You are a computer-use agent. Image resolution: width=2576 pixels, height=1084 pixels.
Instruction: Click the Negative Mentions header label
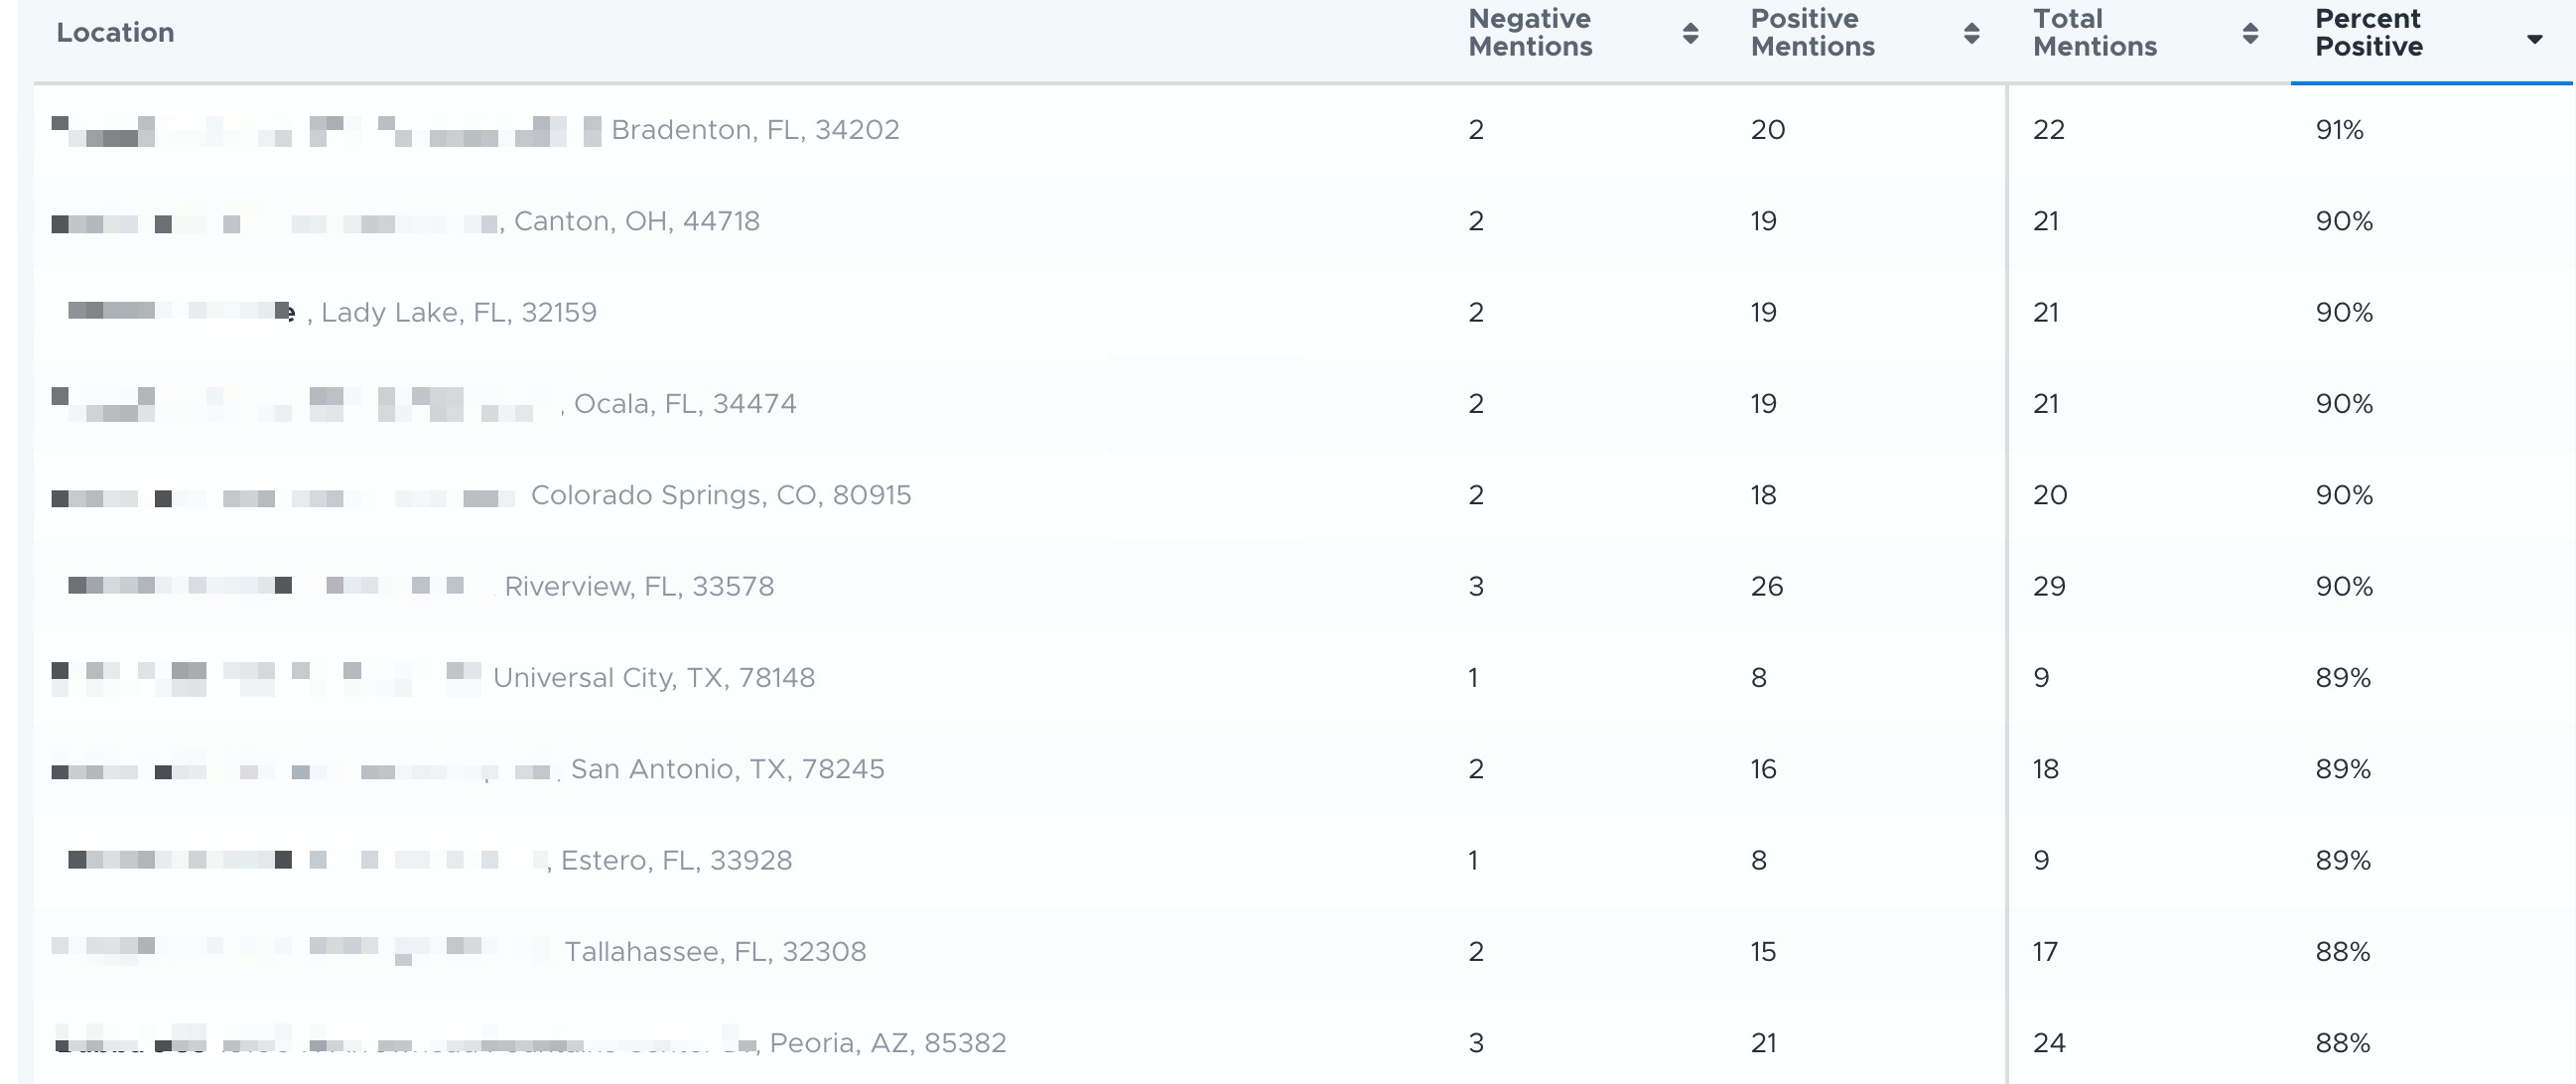click(1530, 33)
